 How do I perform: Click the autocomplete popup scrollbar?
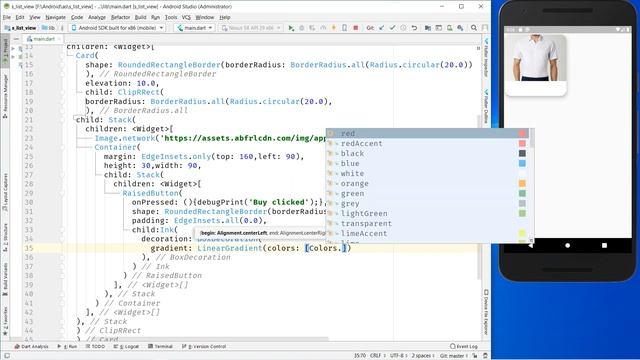[531, 139]
